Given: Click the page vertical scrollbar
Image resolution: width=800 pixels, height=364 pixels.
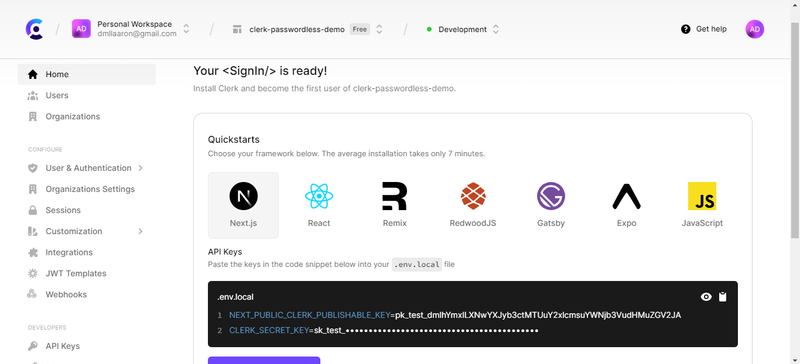Looking at the screenshot, I should click(795, 130).
